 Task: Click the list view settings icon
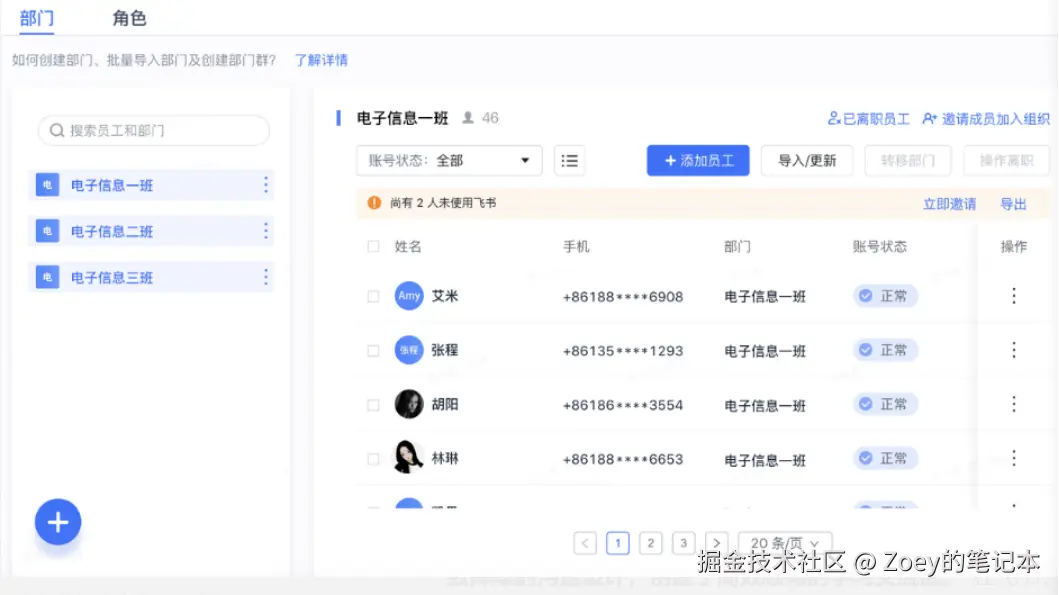click(x=569, y=161)
